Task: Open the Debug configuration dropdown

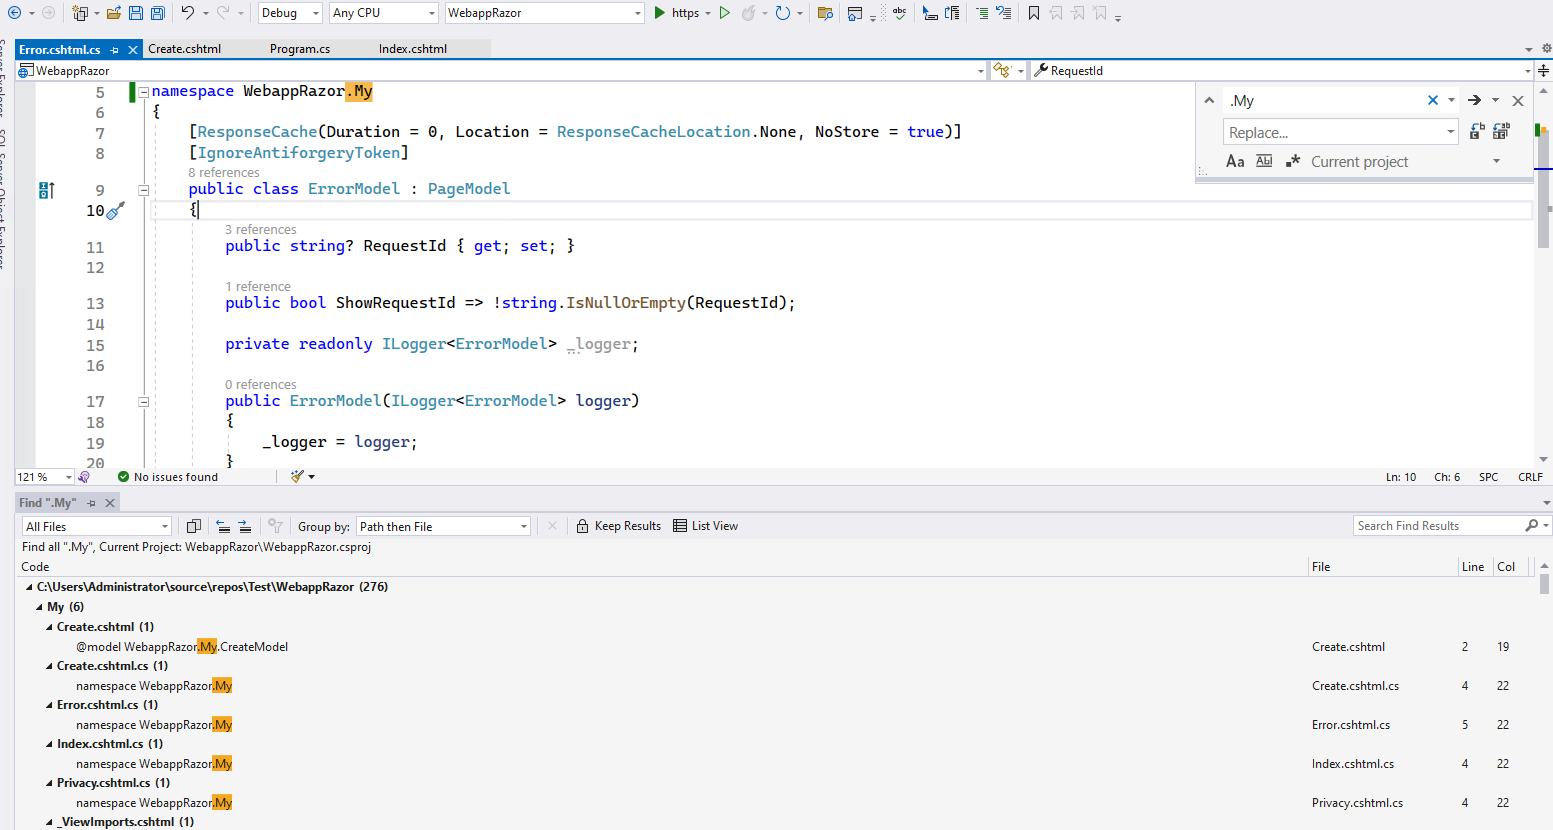Action: pos(290,13)
